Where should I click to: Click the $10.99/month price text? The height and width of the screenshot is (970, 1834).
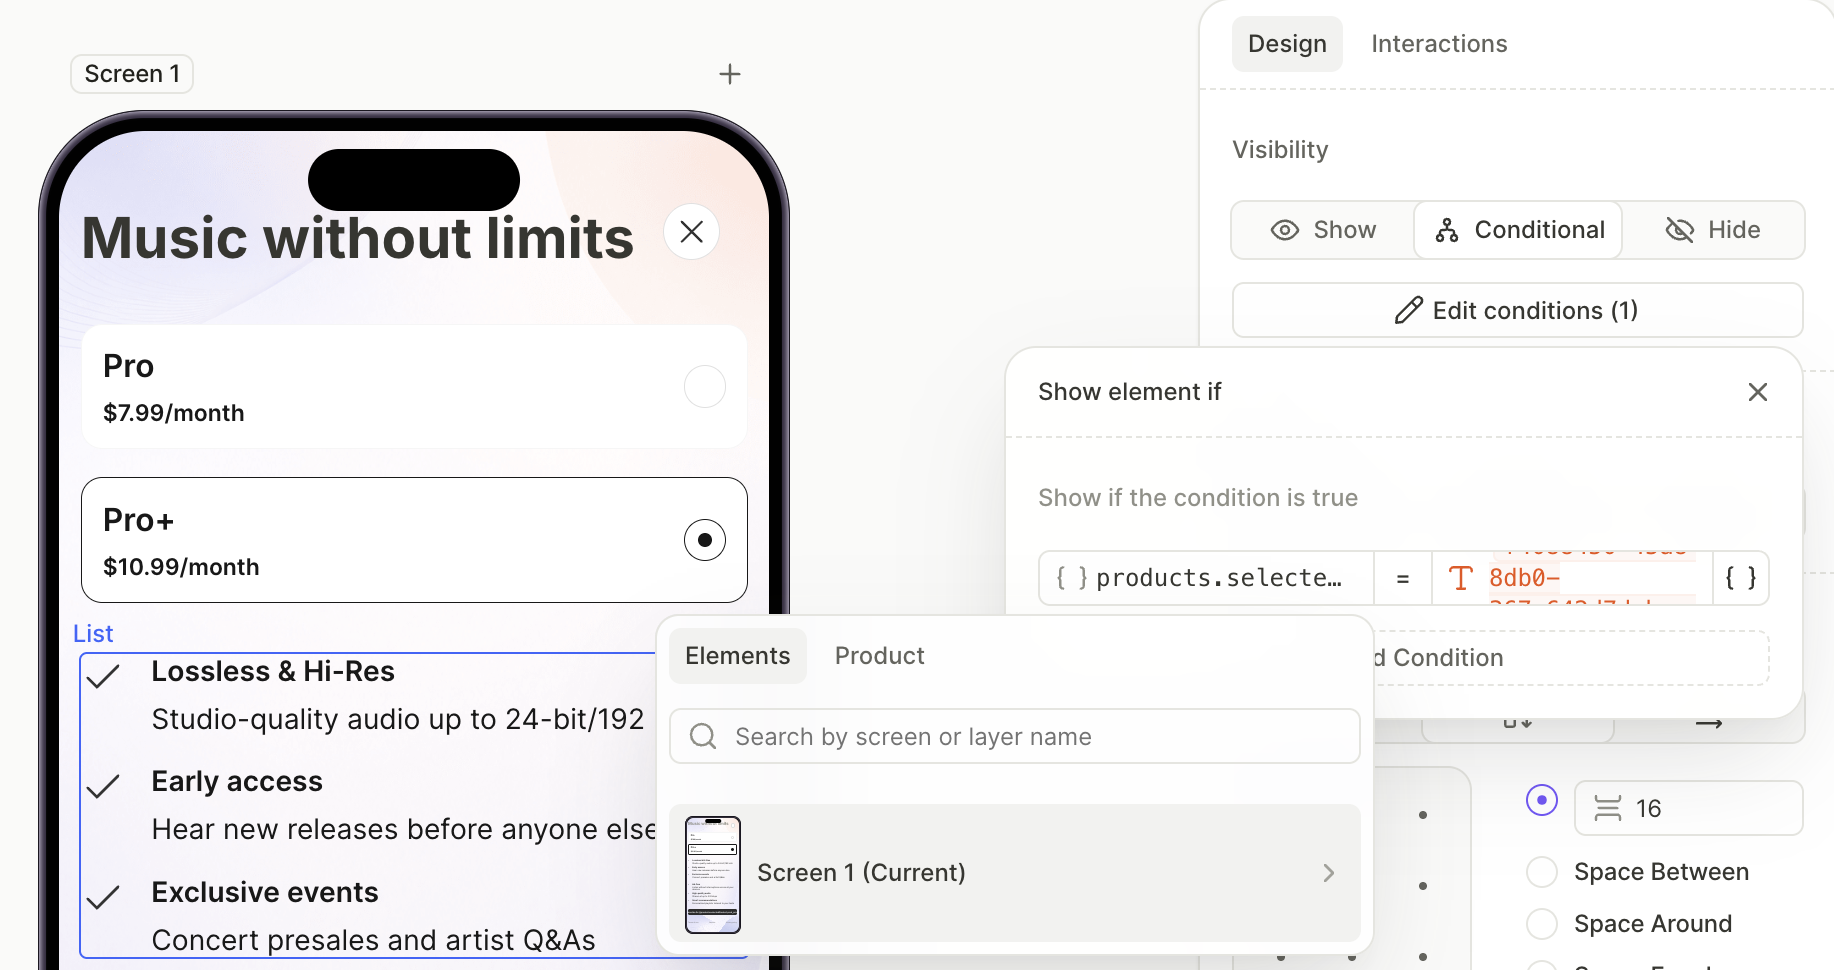(181, 567)
